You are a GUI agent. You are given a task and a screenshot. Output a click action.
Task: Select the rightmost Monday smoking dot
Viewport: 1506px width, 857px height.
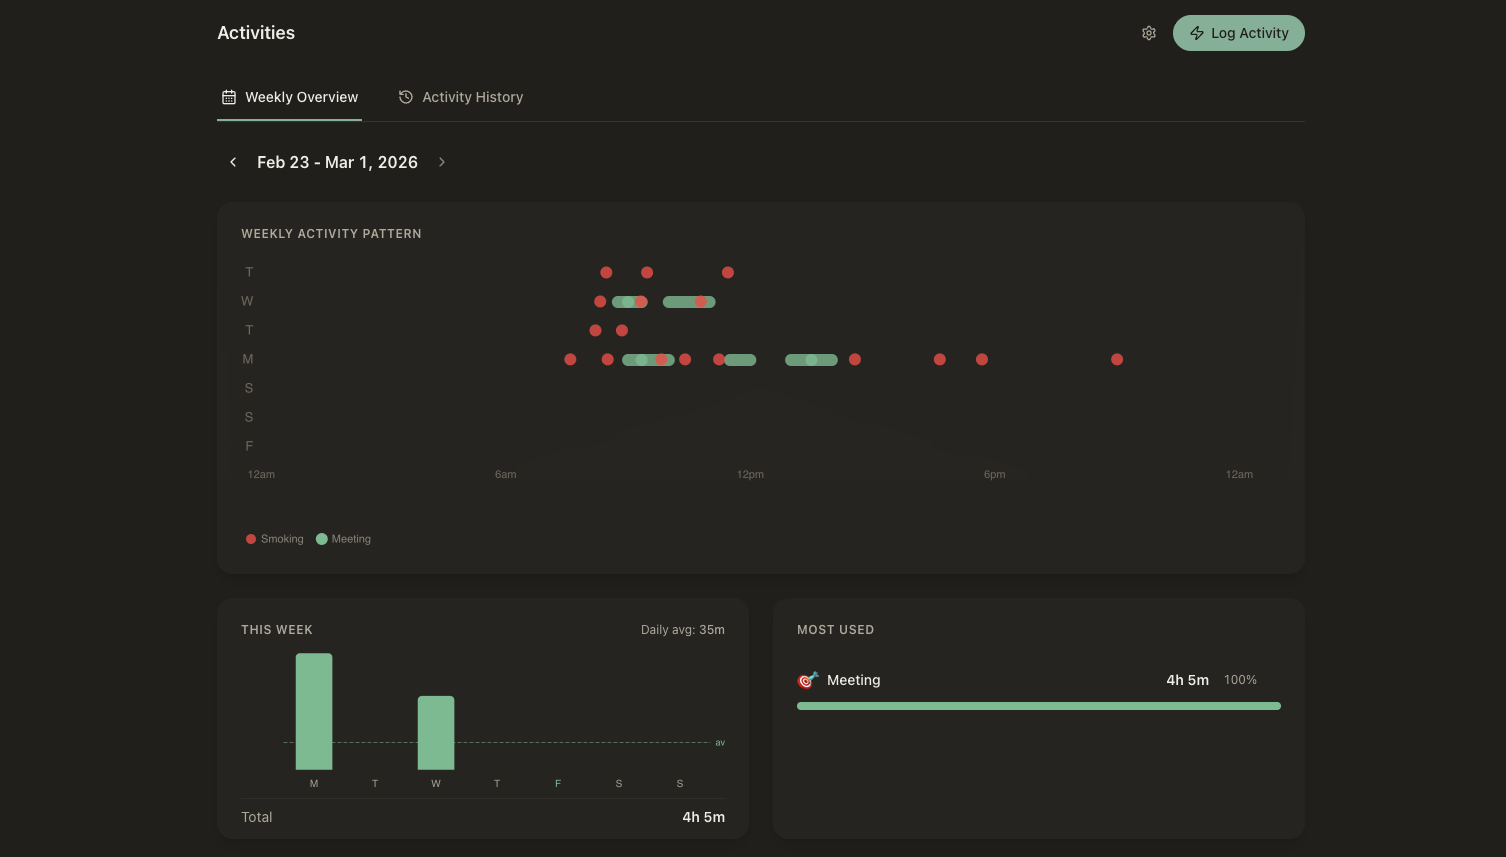point(1117,359)
